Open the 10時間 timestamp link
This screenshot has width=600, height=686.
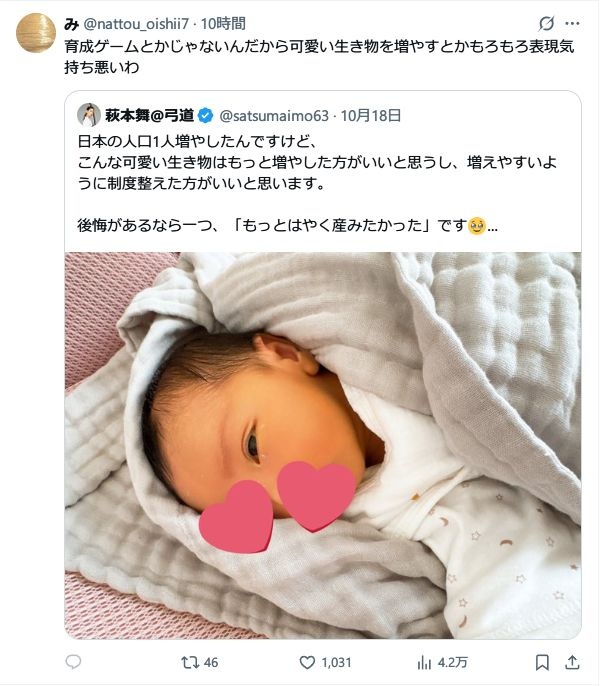coord(223,24)
